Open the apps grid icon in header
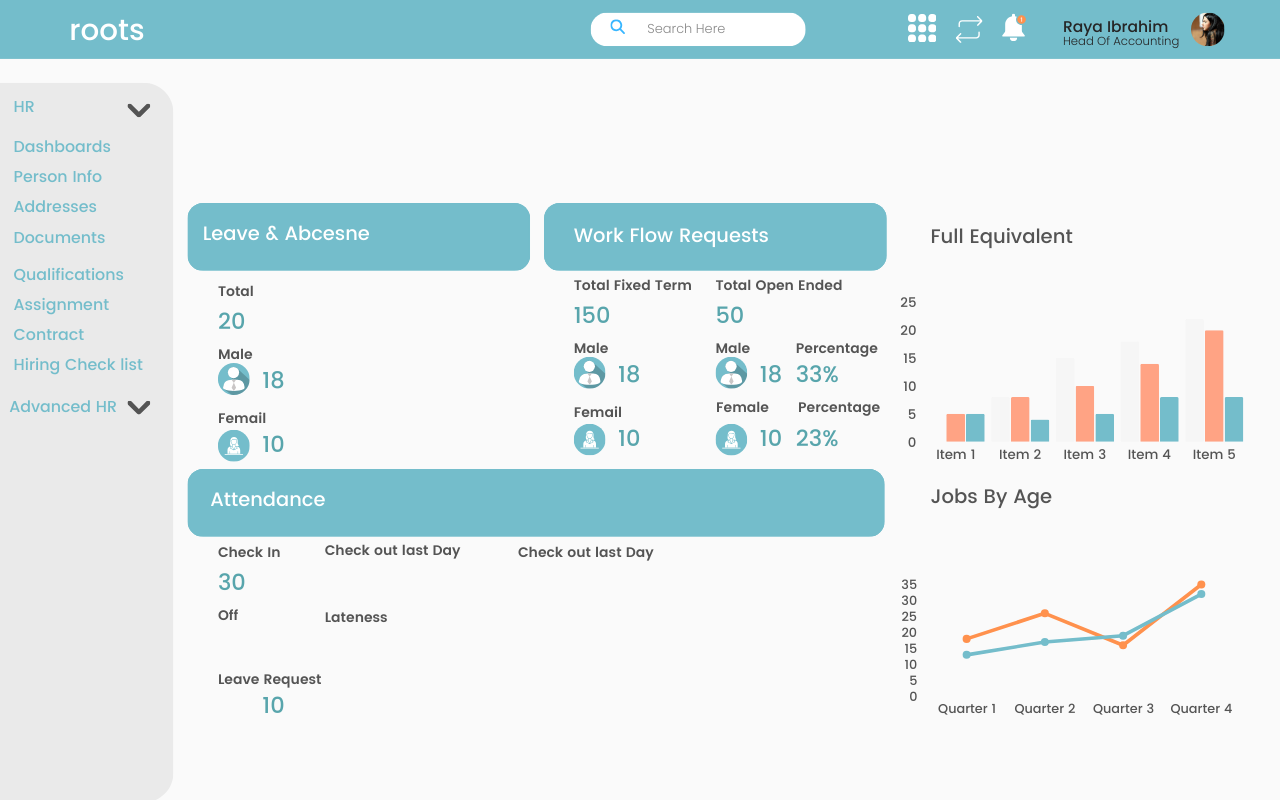Viewport: 1280px width, 800px height. 921,28
